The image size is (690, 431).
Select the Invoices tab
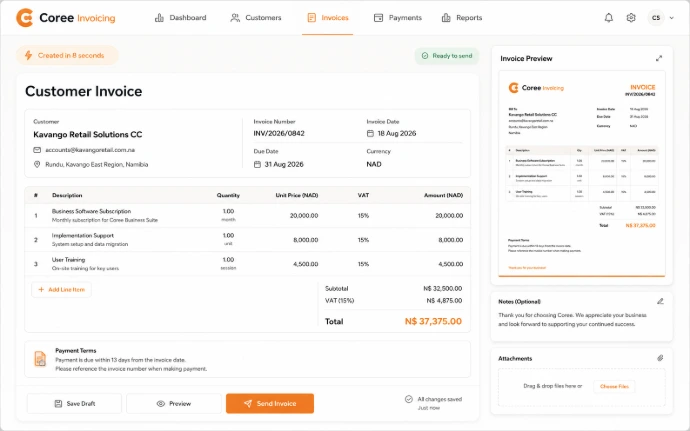coord(328,18)
